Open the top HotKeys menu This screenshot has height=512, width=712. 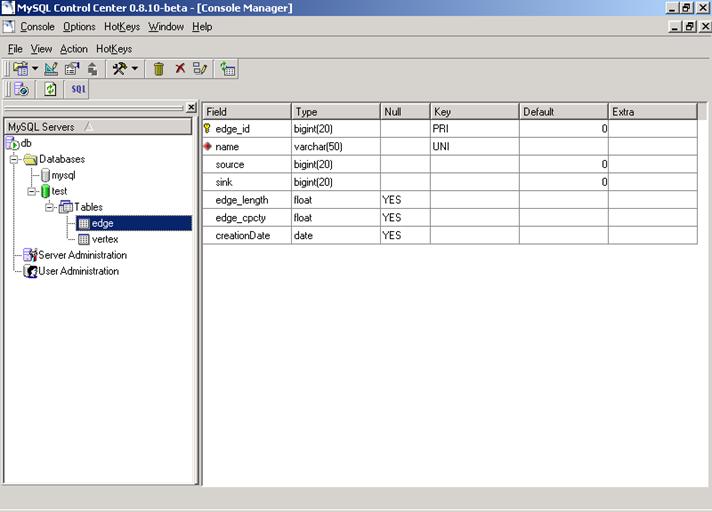pos(122,27)
